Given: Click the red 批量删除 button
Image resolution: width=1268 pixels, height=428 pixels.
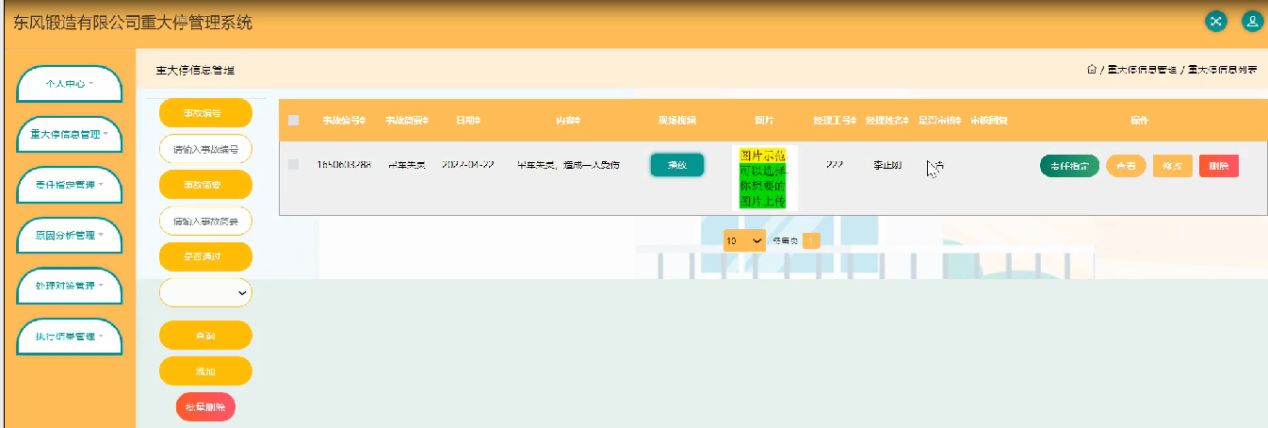Looking at the screenshot, I should point(206,406).
